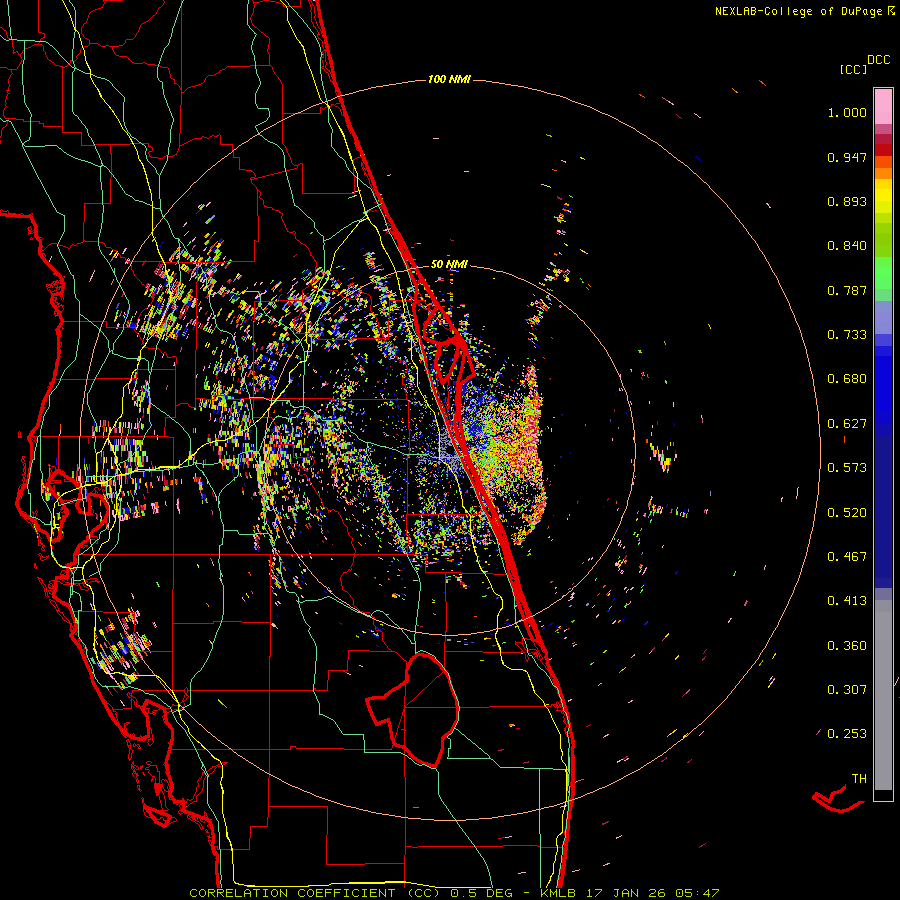The height and width of the screenshot is (900, 900).
Task: Click the 0.5 DEG elevation angle text
Action: 482,893
